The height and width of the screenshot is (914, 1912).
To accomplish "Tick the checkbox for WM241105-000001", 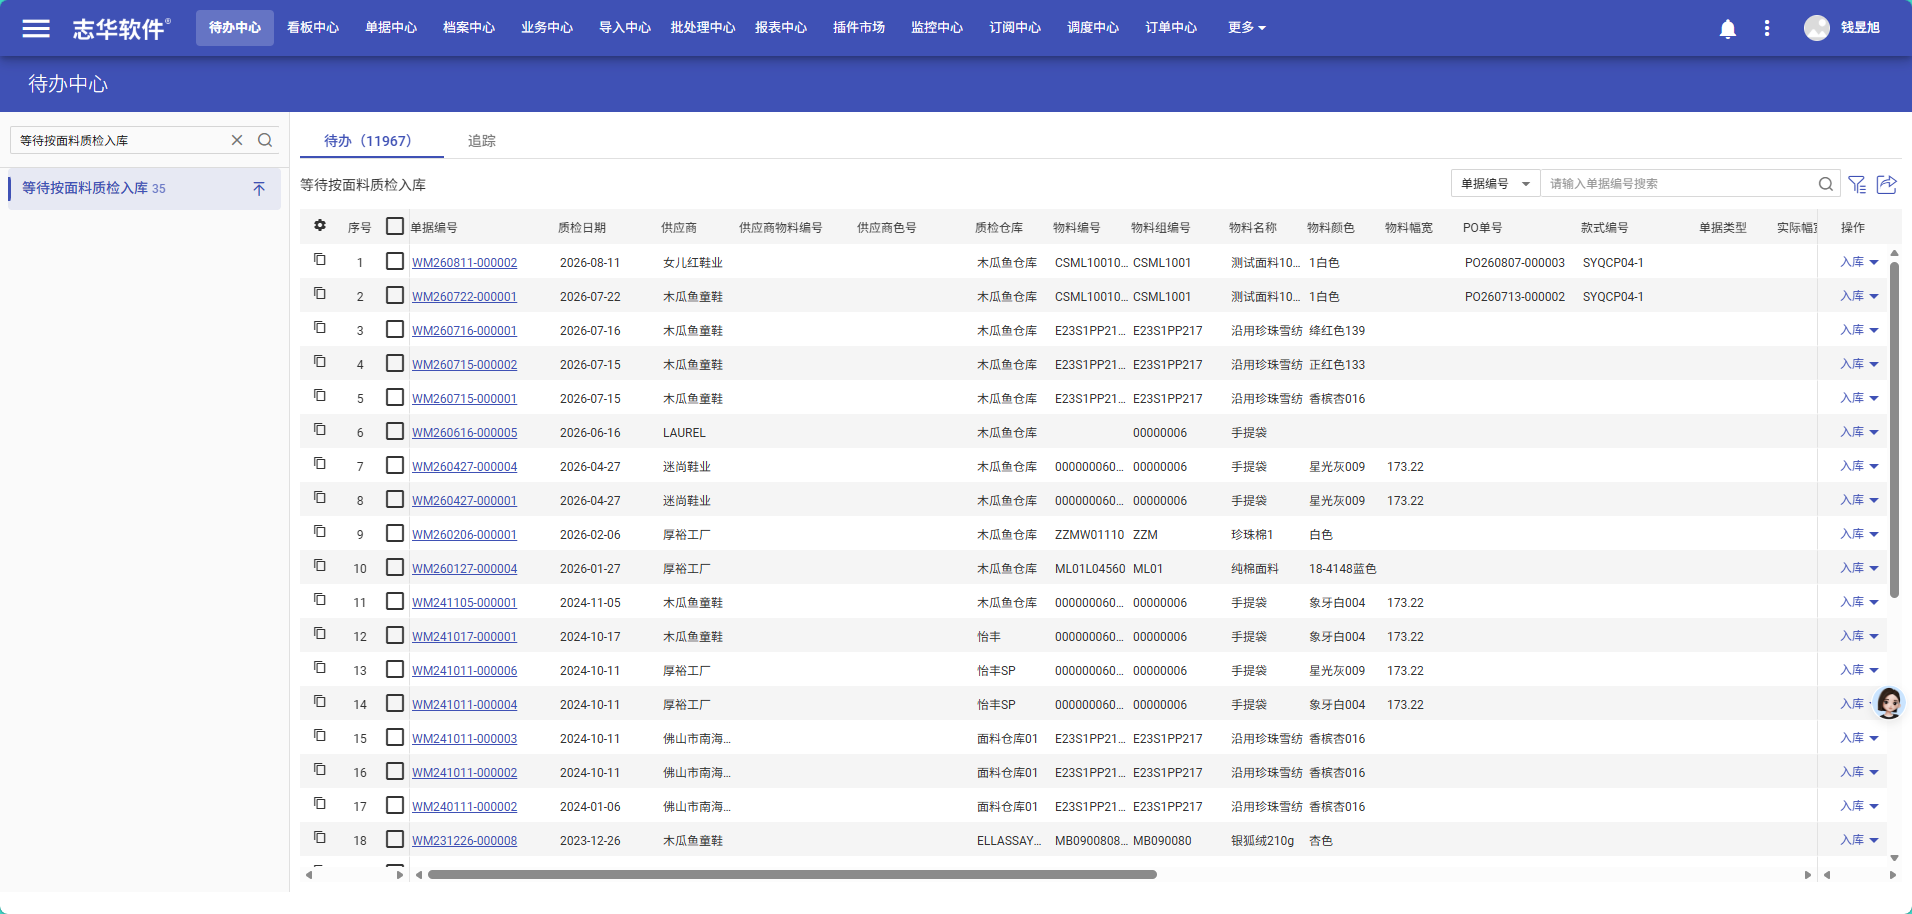I will click(x=395, y=601).
